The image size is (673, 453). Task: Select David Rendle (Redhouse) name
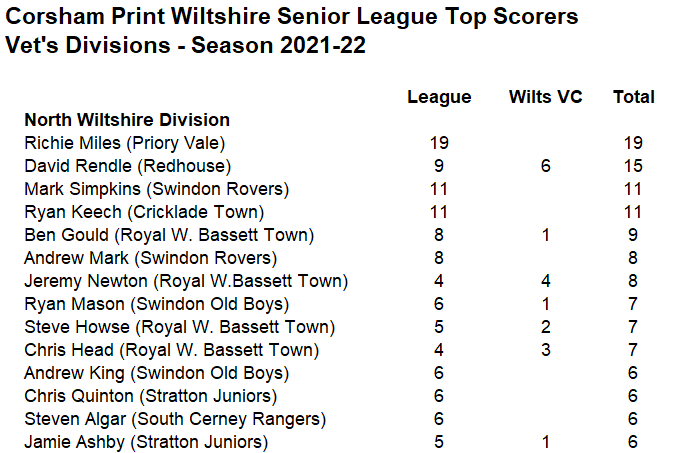coord(127,166)
